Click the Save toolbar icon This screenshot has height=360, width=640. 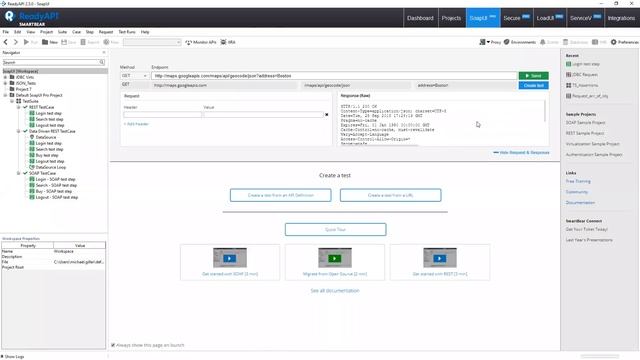[64, 42]
